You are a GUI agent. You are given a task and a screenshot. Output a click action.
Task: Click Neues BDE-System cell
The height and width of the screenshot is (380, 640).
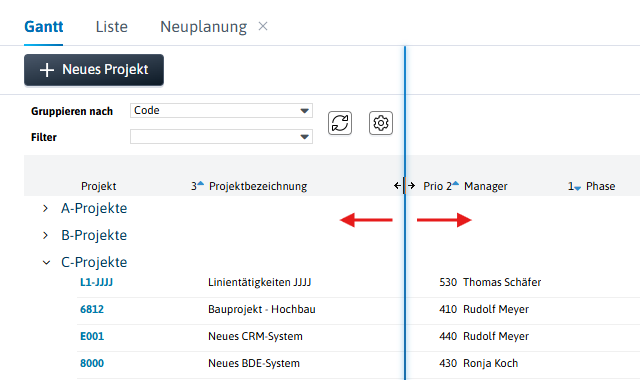point(254,363)
